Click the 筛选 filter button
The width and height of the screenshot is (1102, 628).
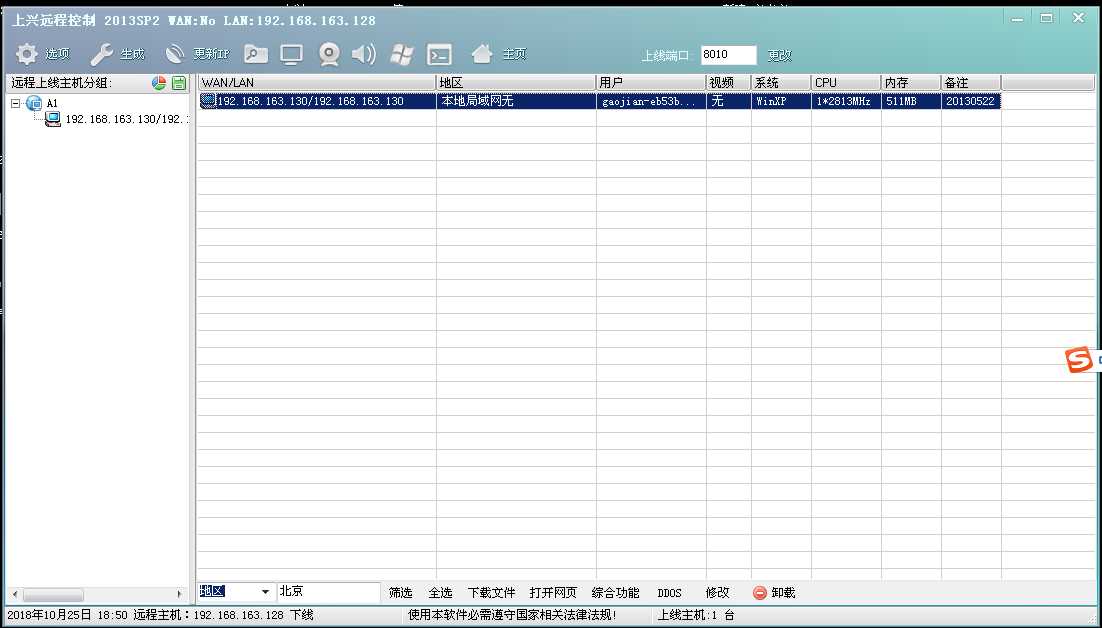point(401,593)
